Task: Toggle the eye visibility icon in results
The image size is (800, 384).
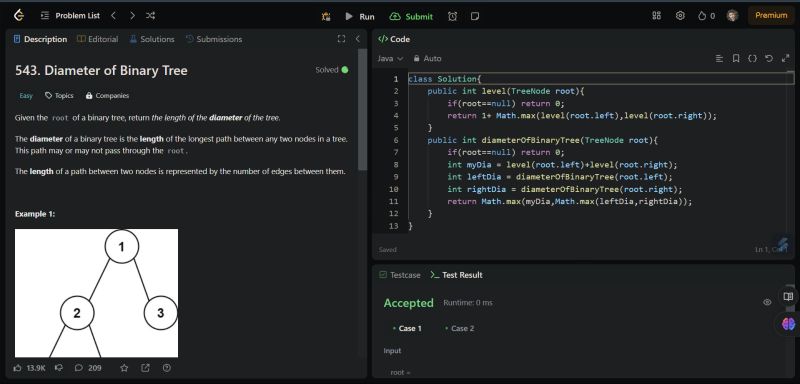Action: 767,302
